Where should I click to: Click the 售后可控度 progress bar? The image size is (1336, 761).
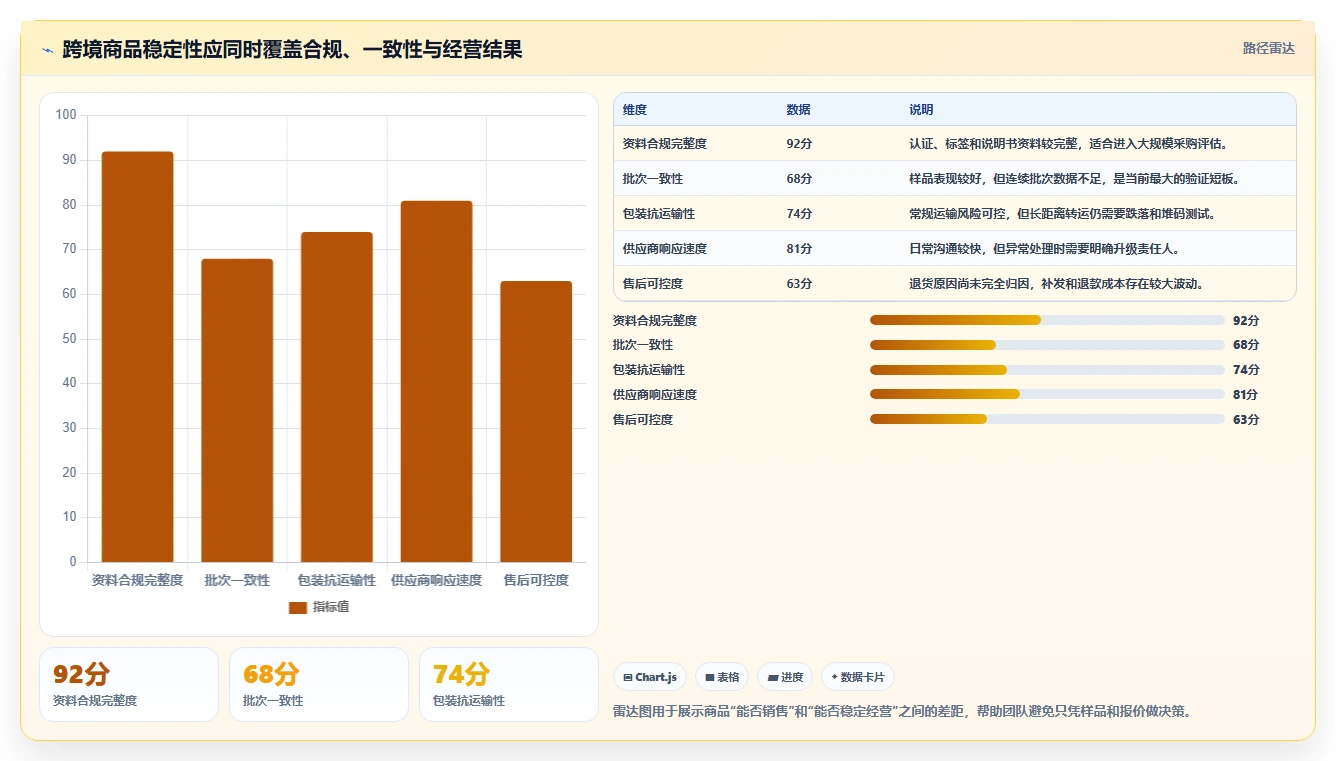click(1047, 419)
